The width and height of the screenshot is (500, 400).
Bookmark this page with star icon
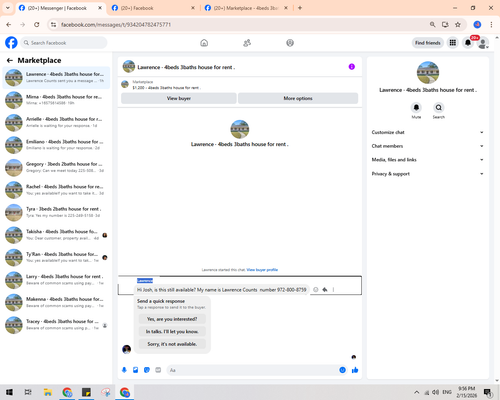pos(458,24)
